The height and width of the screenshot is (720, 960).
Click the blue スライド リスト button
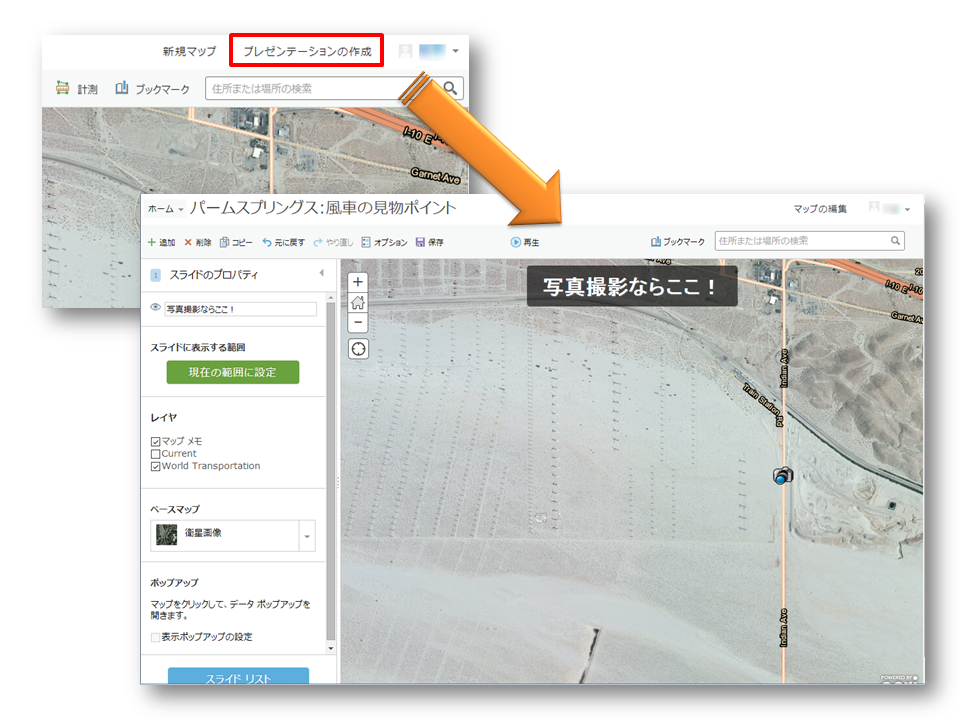point(238,677)
